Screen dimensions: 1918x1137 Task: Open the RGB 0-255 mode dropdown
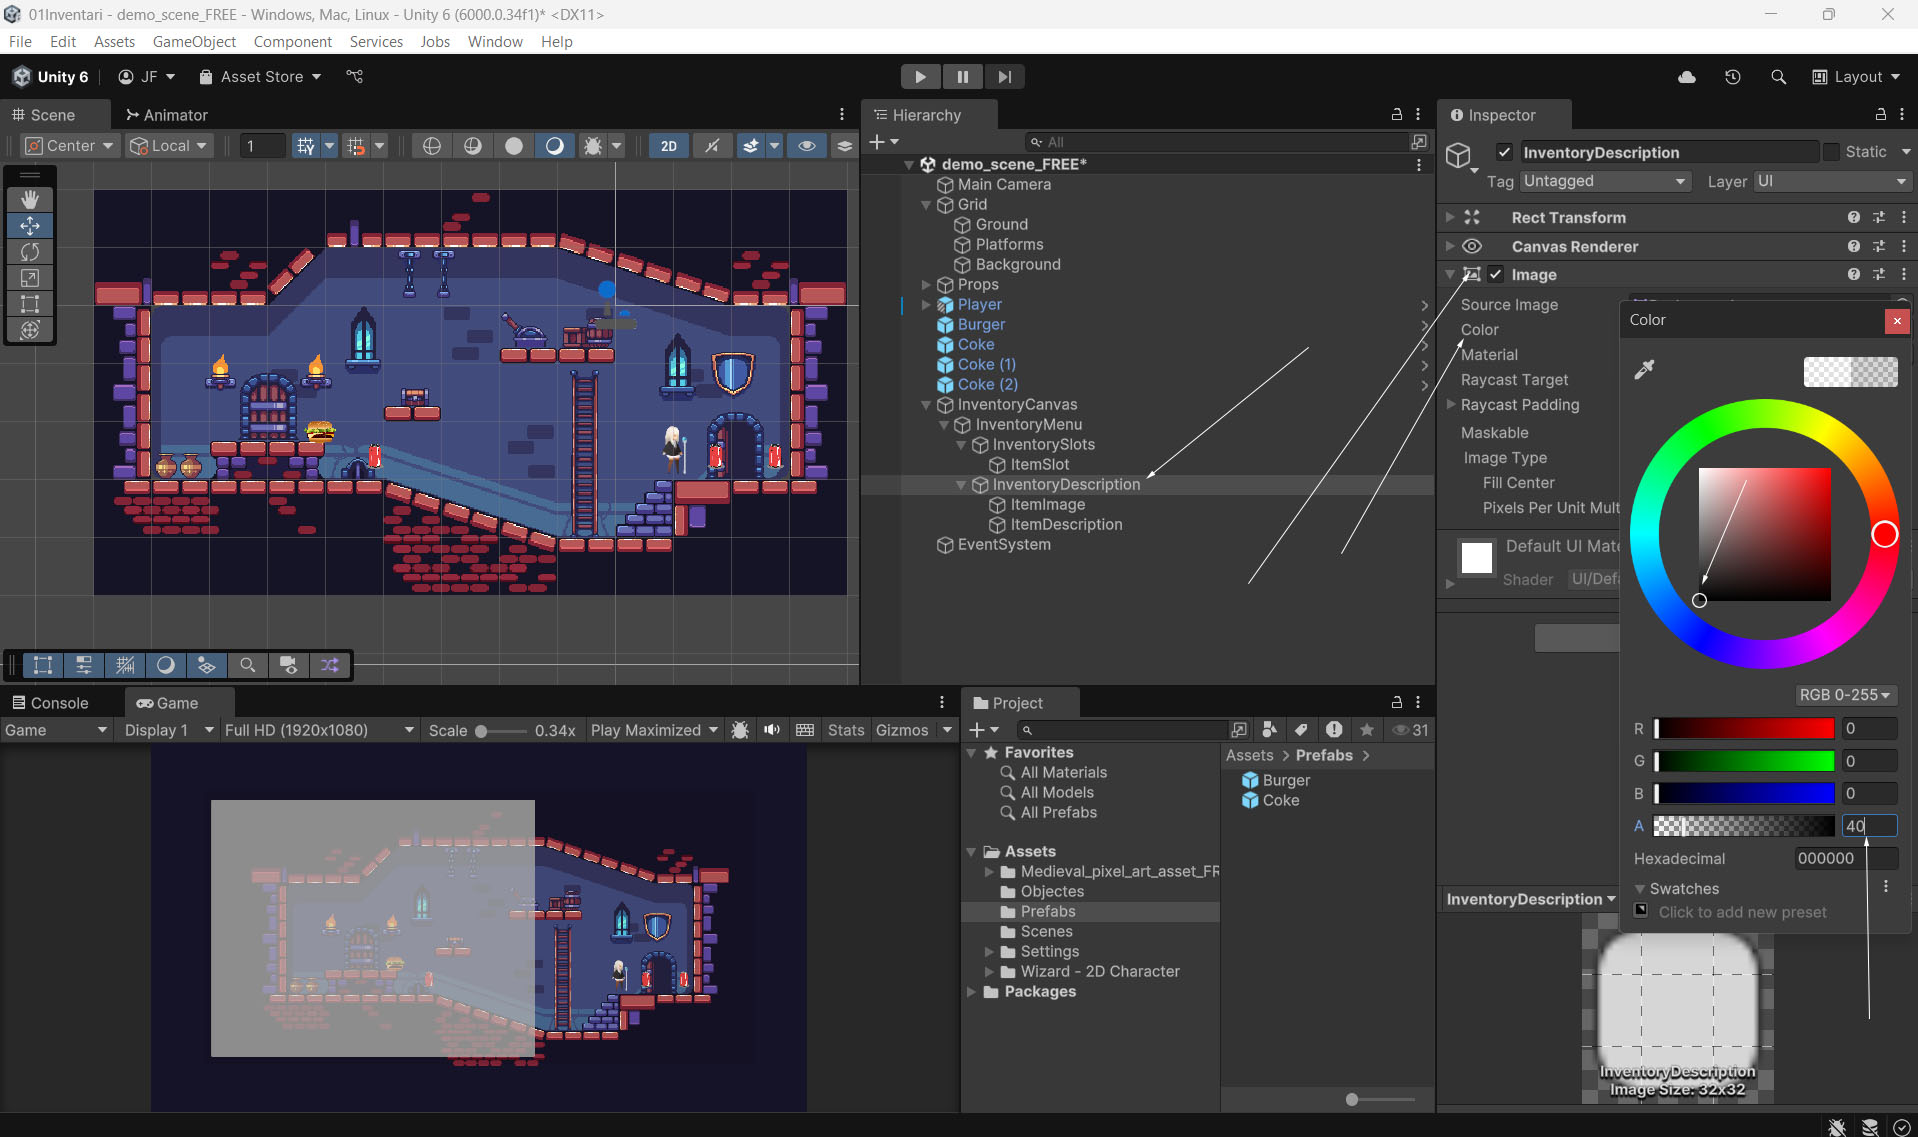[x=1844, y=695]
